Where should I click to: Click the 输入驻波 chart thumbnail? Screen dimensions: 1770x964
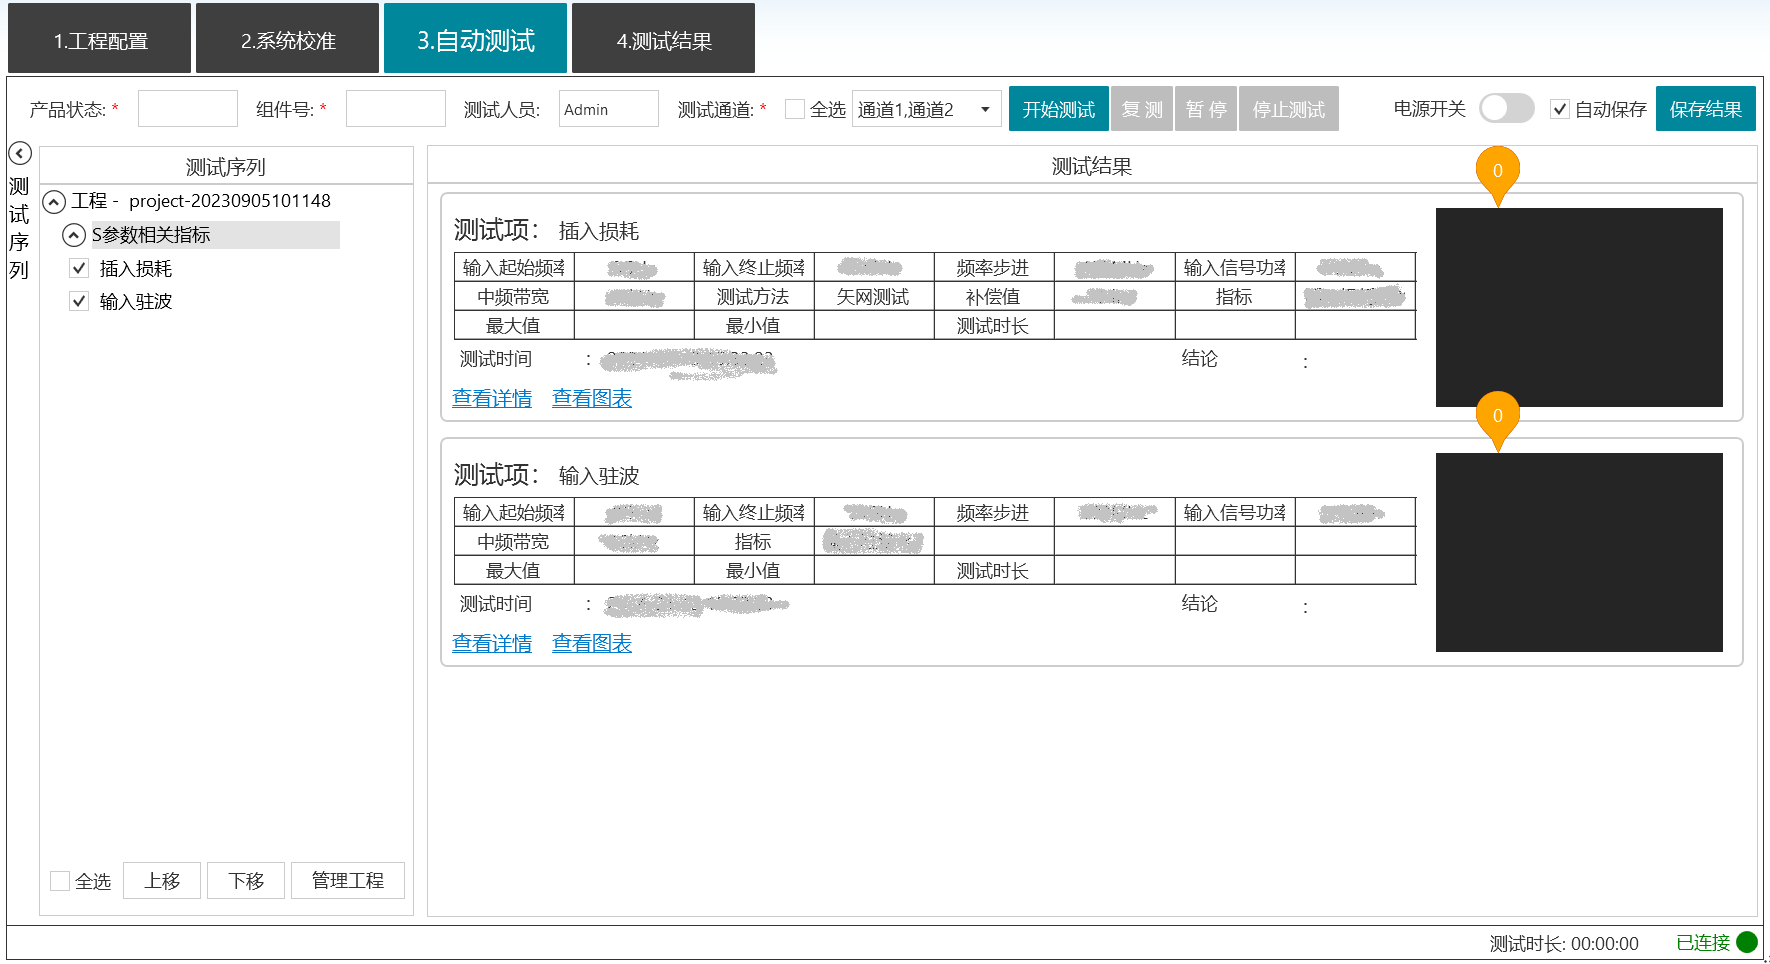click(x=1579, y=552)
